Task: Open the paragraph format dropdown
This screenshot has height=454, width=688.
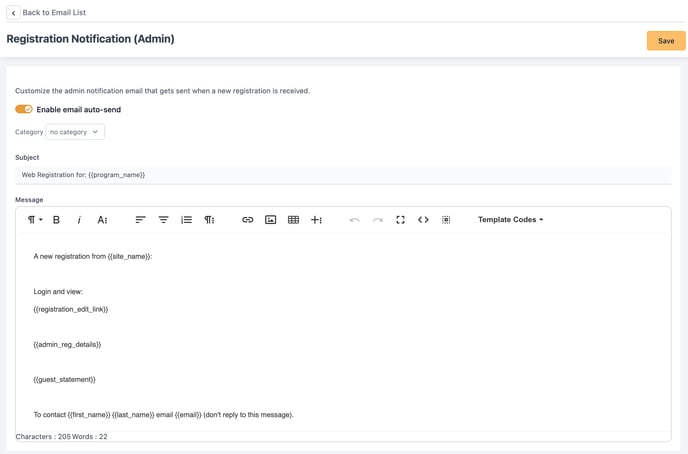Action: pyautogui.click(x=34, y=220)
